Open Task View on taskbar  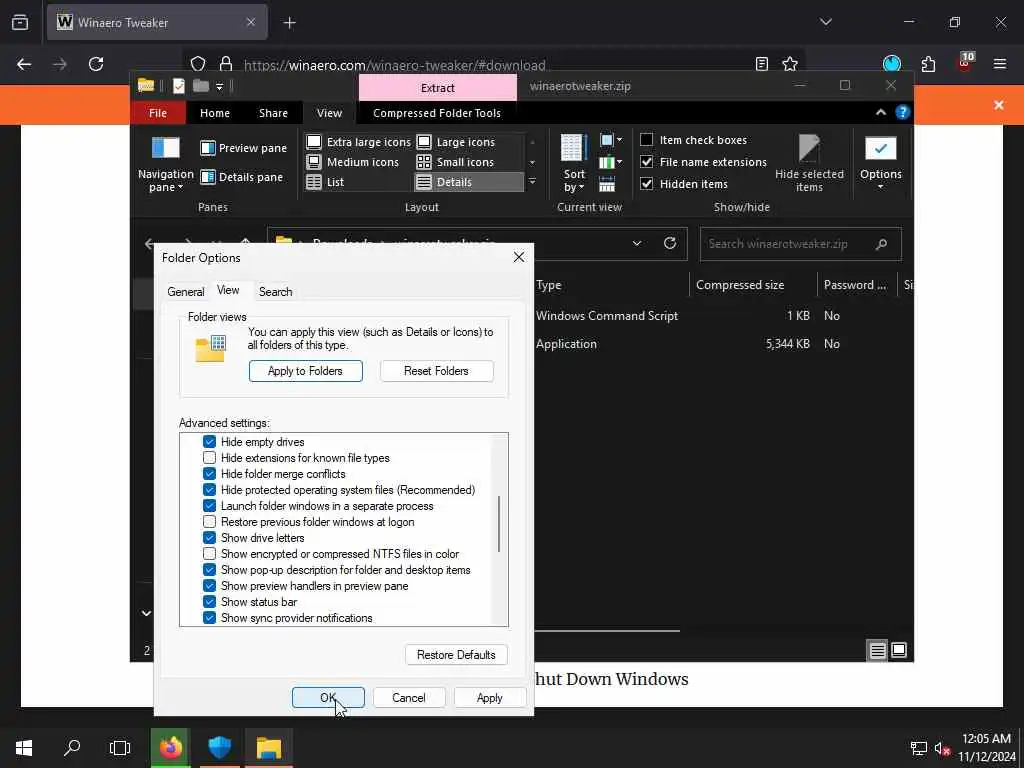[x=120, y=747]
